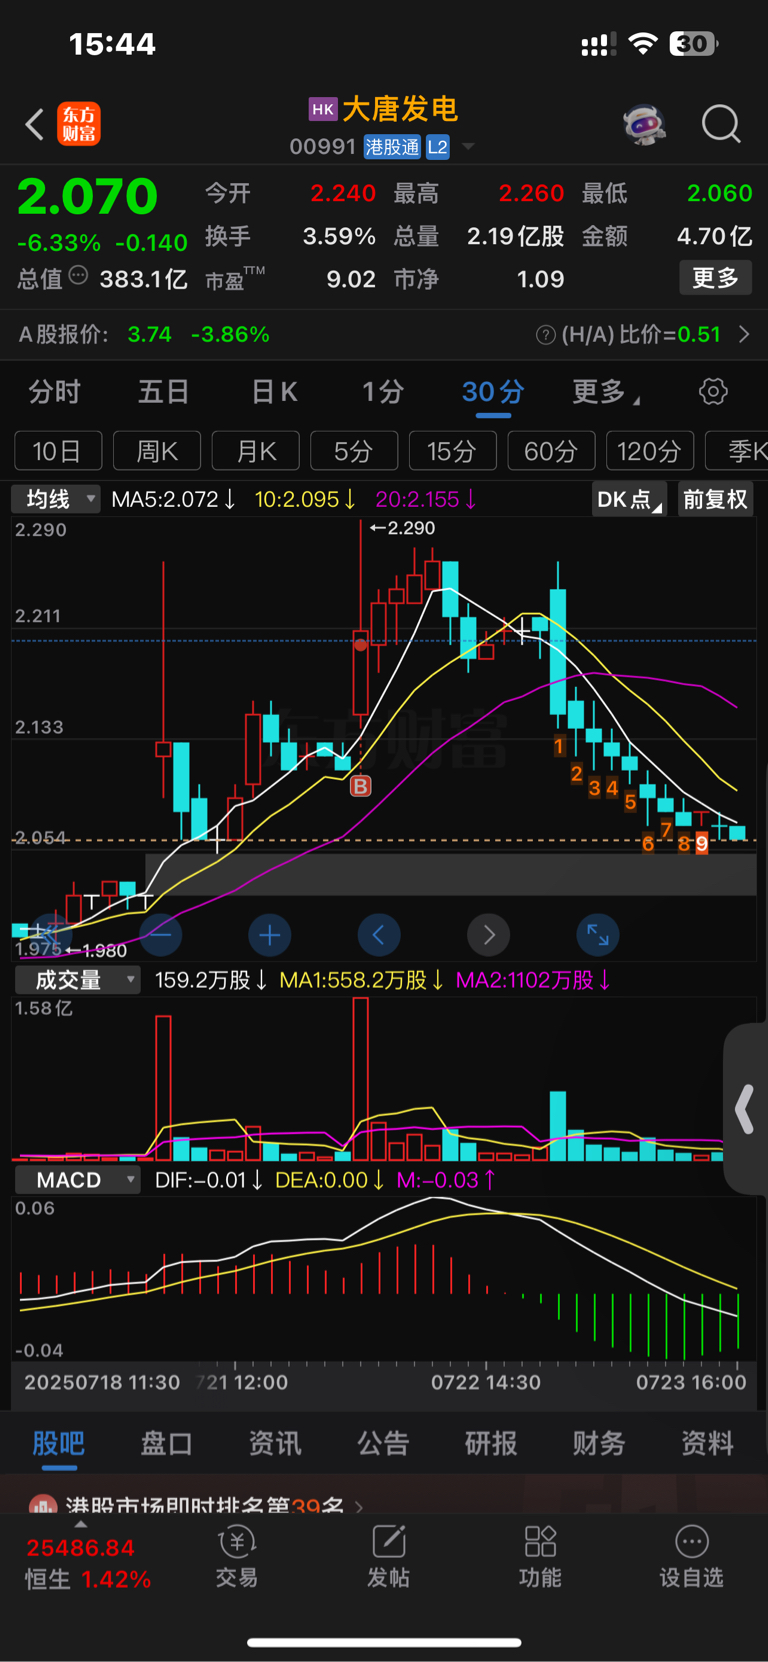Open stock search magnifier

721,125
